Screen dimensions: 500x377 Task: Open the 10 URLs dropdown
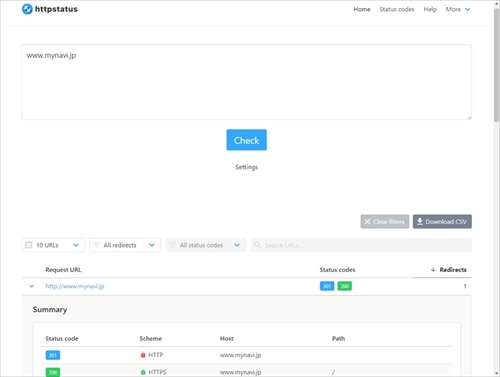click(x=53, y=245)
